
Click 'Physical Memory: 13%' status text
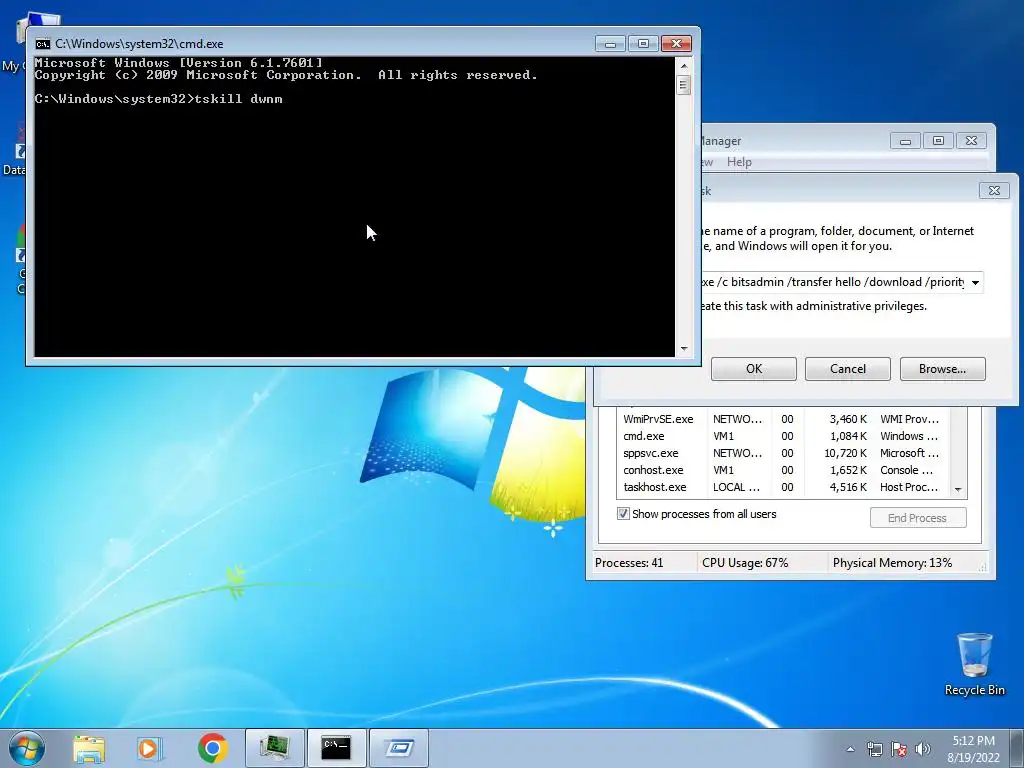tap(892, 563)
